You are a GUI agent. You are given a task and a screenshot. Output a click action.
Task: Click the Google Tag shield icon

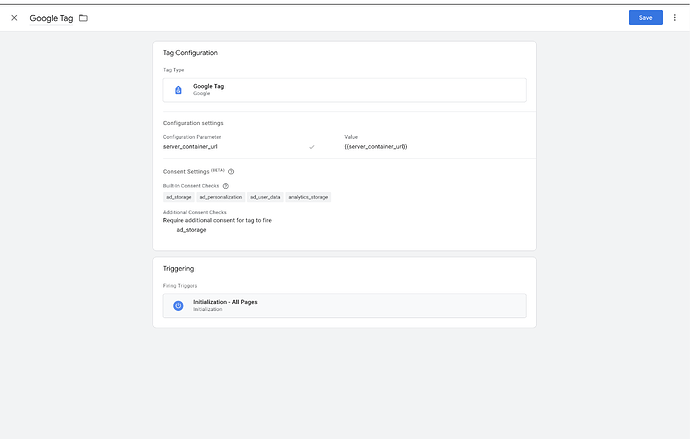[178, 90]
